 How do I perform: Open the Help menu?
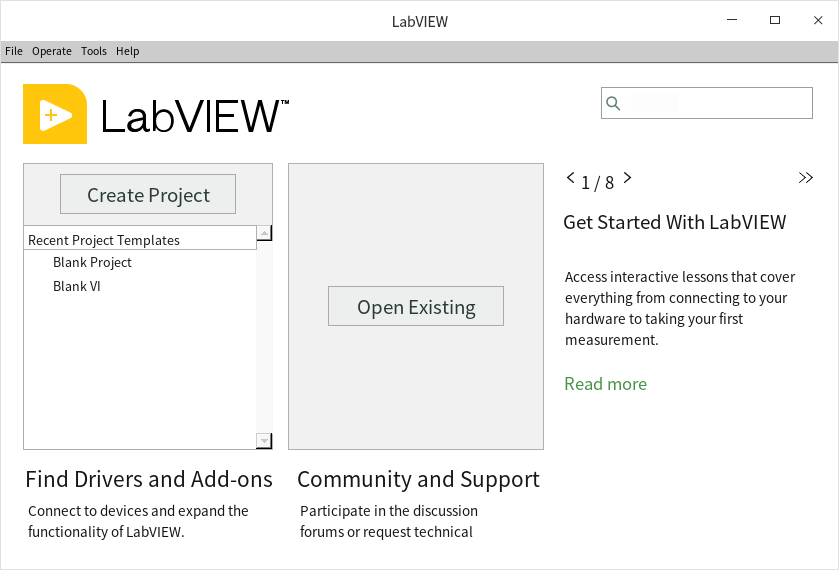click(x=128, y=51)
